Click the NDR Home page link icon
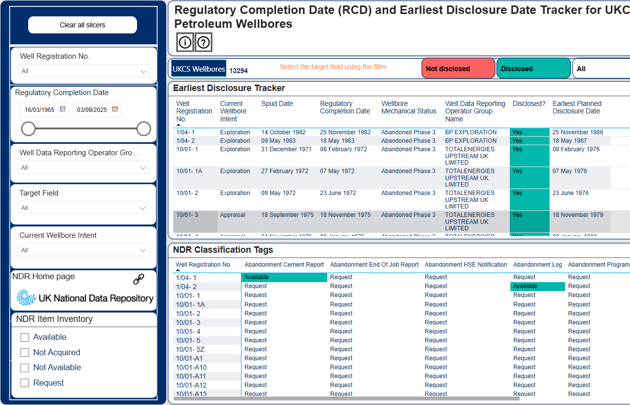The height and width of the screenshot is (405, 630). pyautogui.click(x=139, y=278)
